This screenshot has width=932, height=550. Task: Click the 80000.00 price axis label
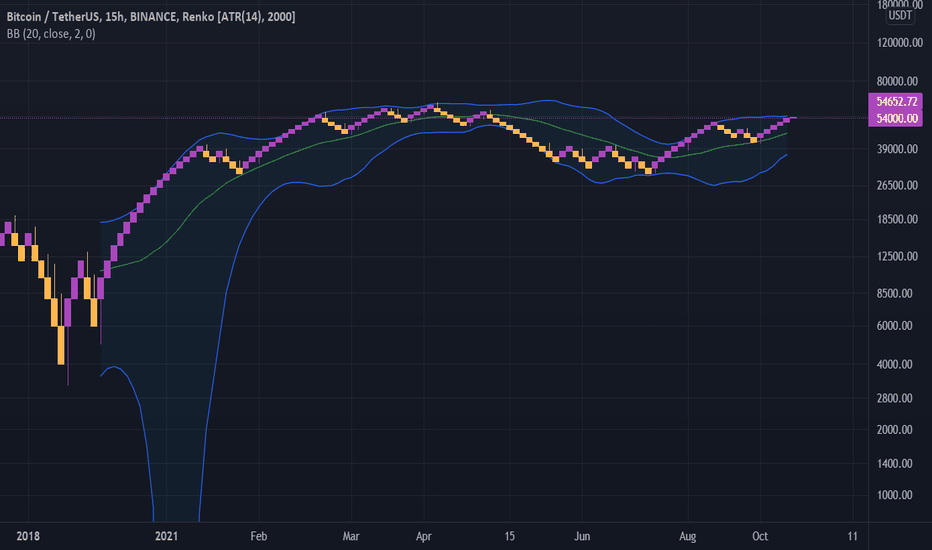(x=900, y=81)
